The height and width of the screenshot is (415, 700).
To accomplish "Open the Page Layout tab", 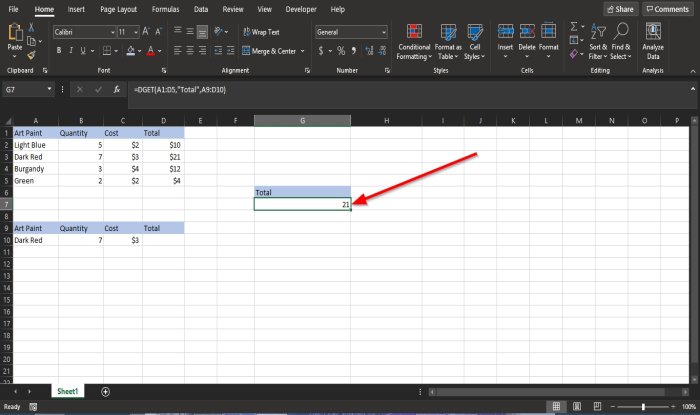I will tap(119, 8).
